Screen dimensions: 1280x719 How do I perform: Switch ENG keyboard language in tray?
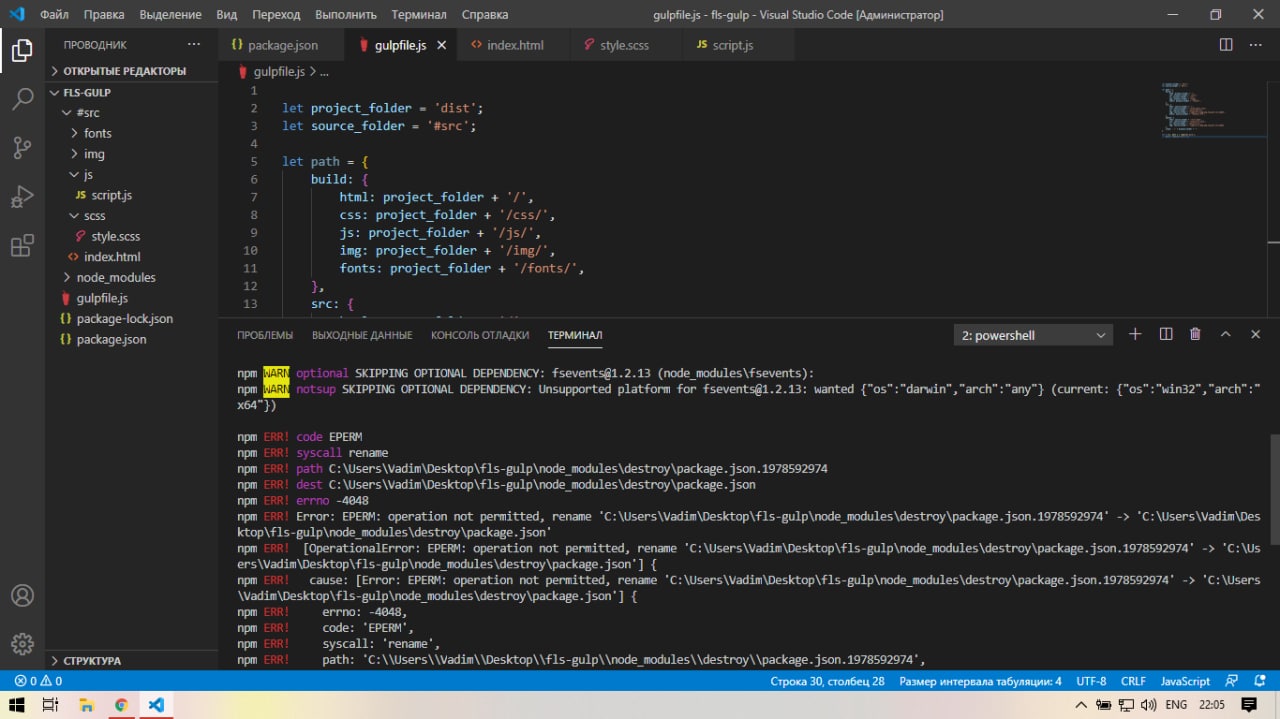(x=1176, y=705)
